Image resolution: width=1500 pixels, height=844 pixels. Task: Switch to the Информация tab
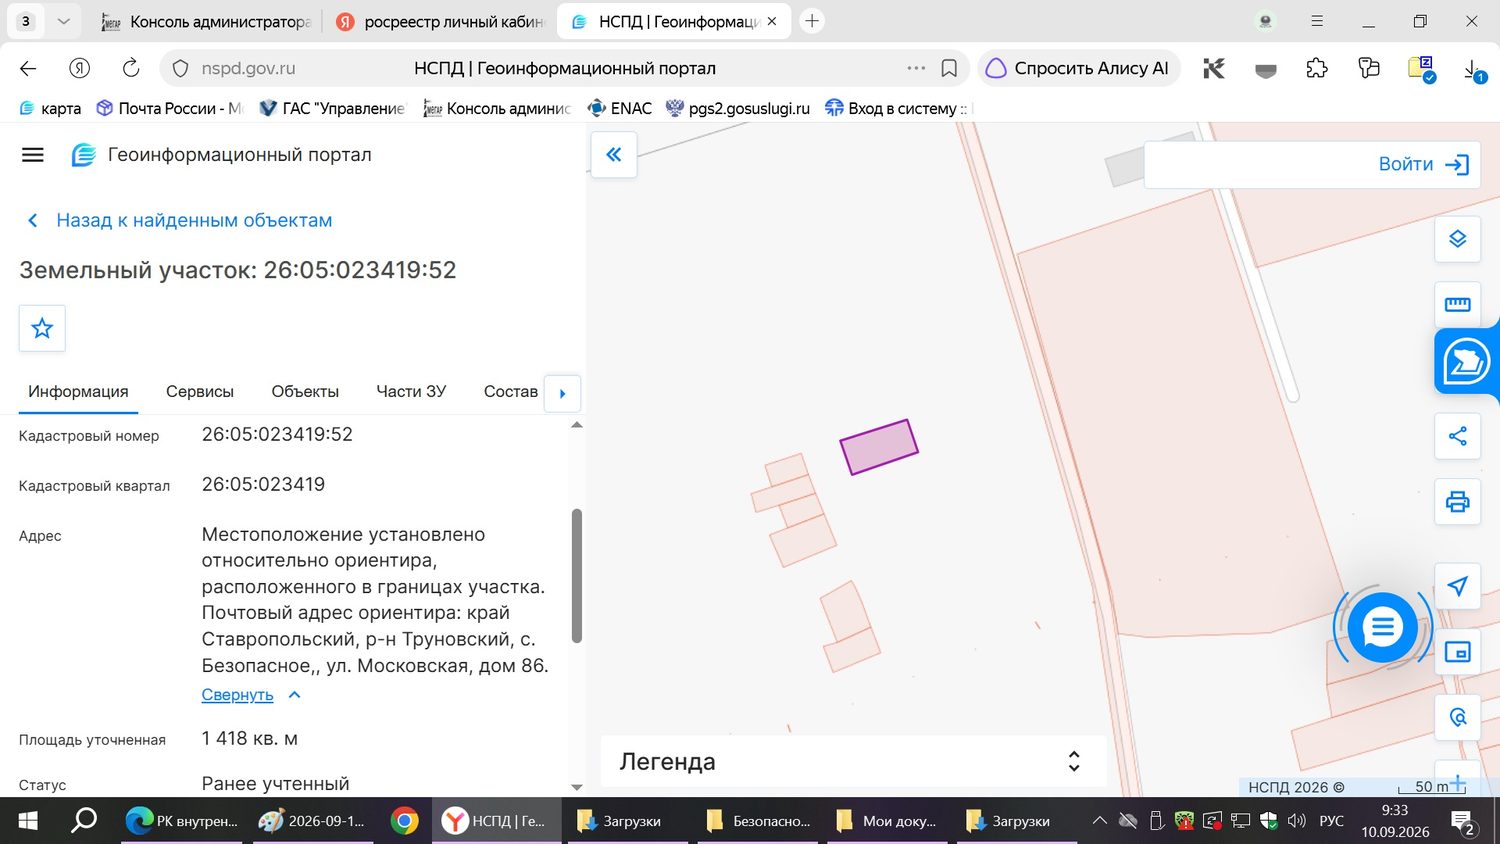(x=78, y=391)
